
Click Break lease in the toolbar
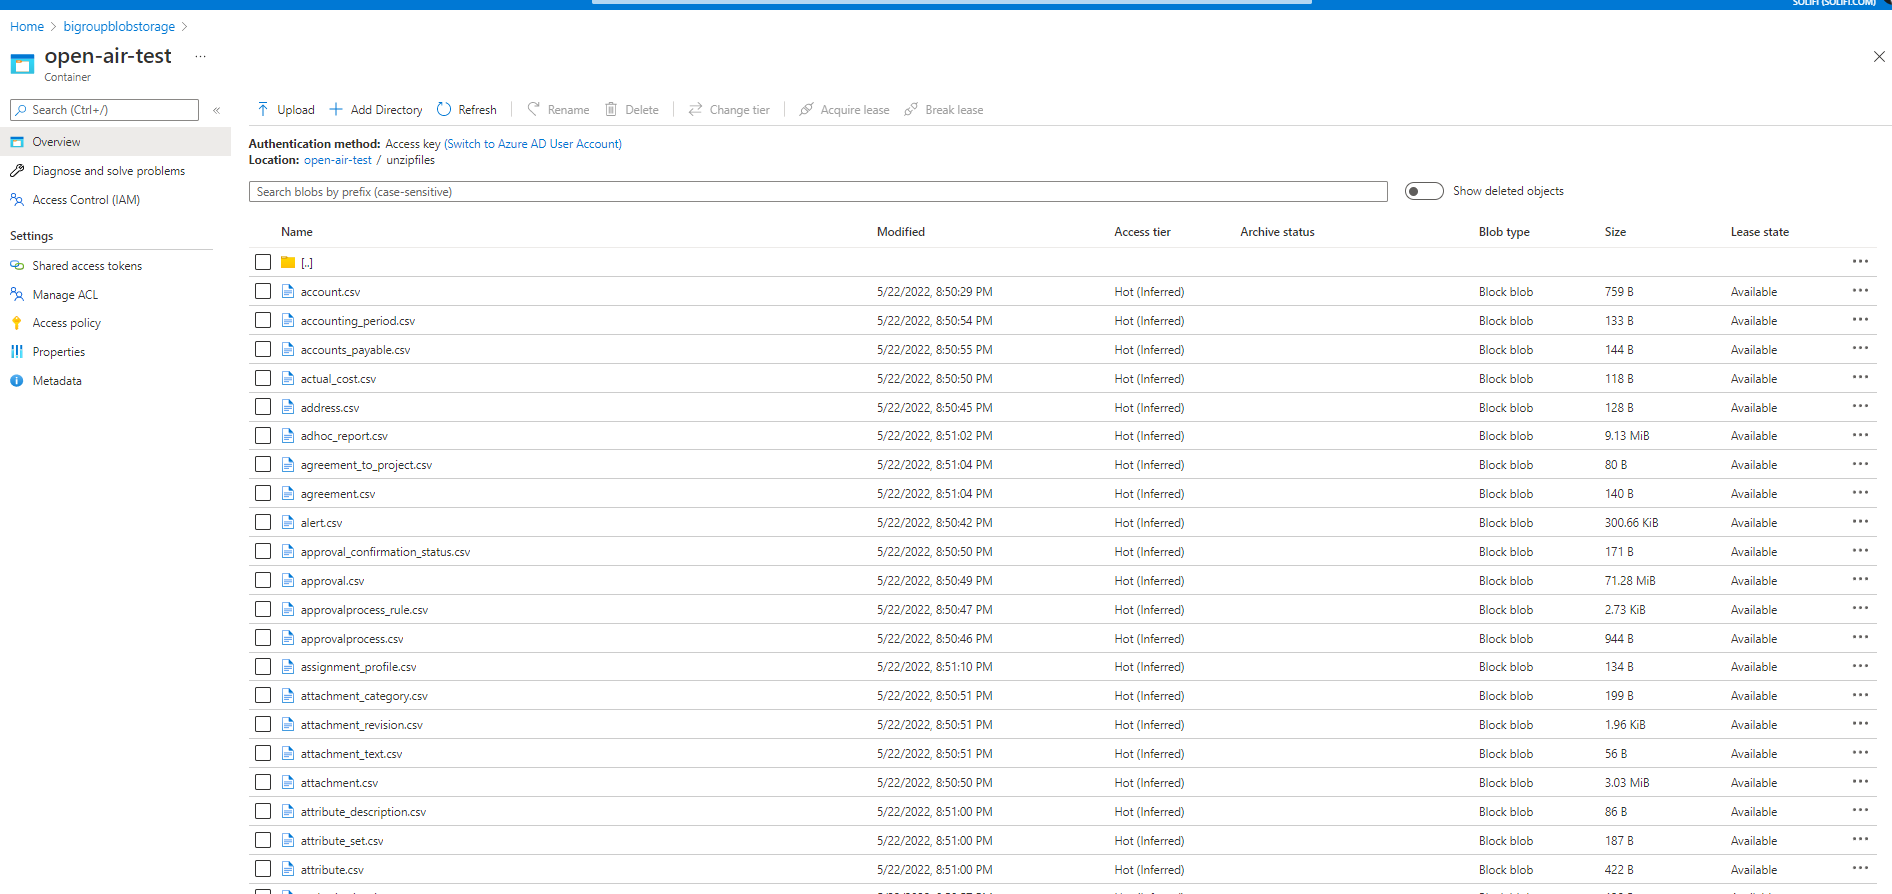point(944,110)
